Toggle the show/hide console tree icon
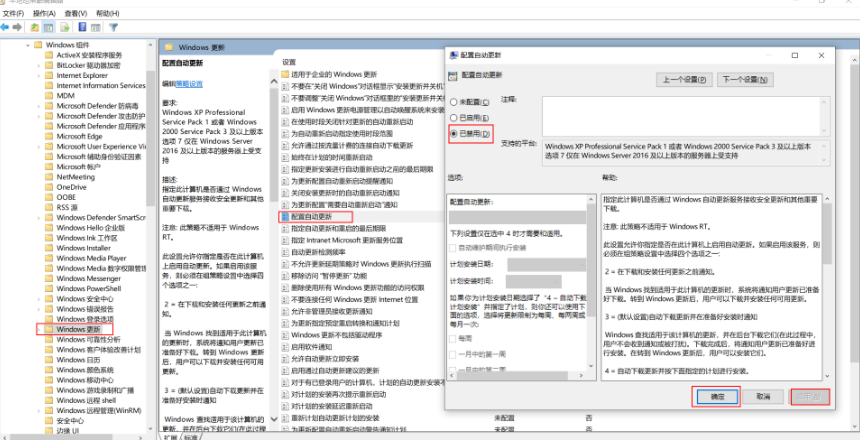Image resolution: width=860 pixels, height=440 pixels. coord(48,27)
